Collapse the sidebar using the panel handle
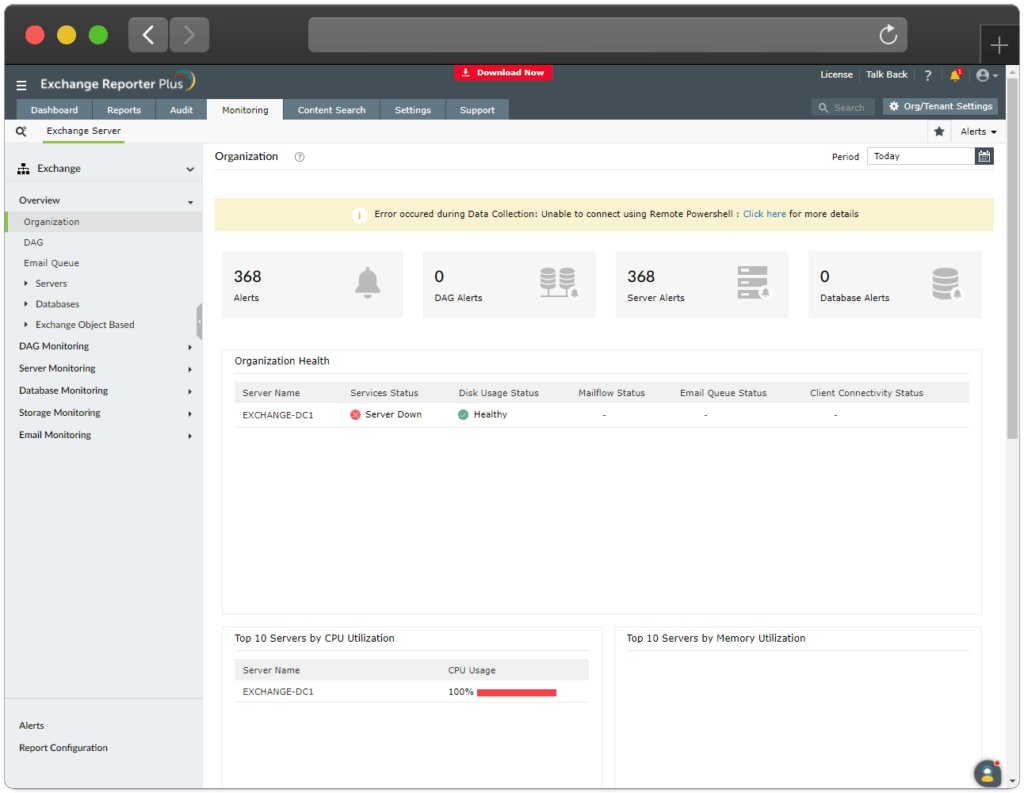 coord(199,321)
